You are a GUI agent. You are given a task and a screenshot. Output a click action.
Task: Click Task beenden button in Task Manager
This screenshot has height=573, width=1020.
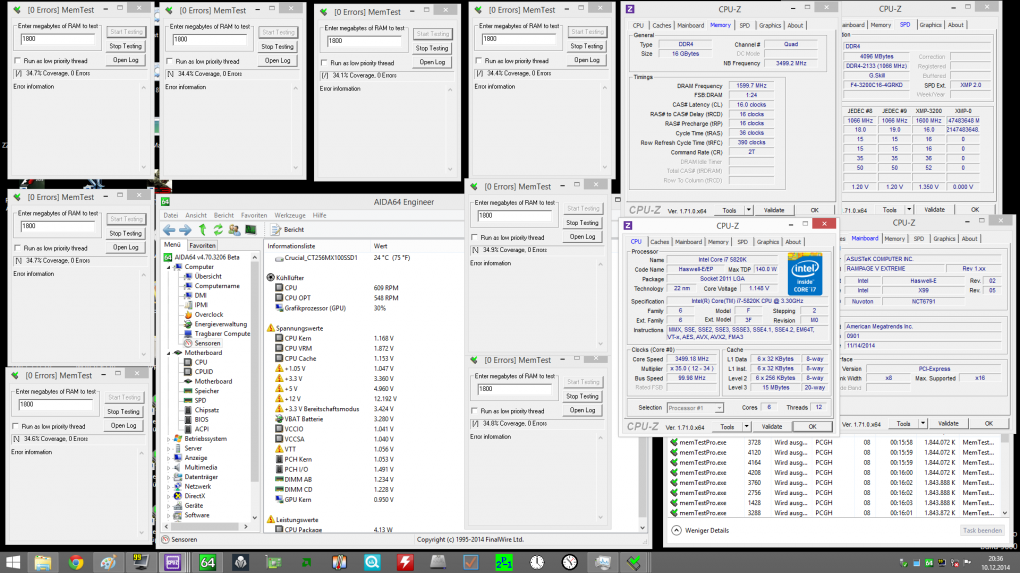[x=982, y=531]
